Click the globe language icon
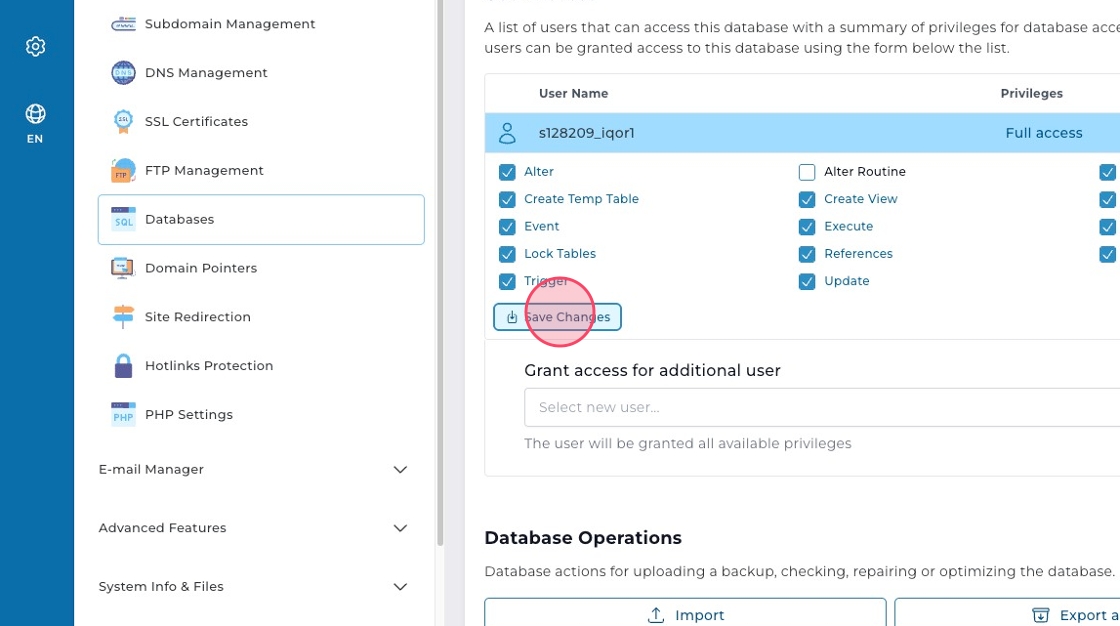The width and height of the screenshot is (1120, 626). pos(36,114)
